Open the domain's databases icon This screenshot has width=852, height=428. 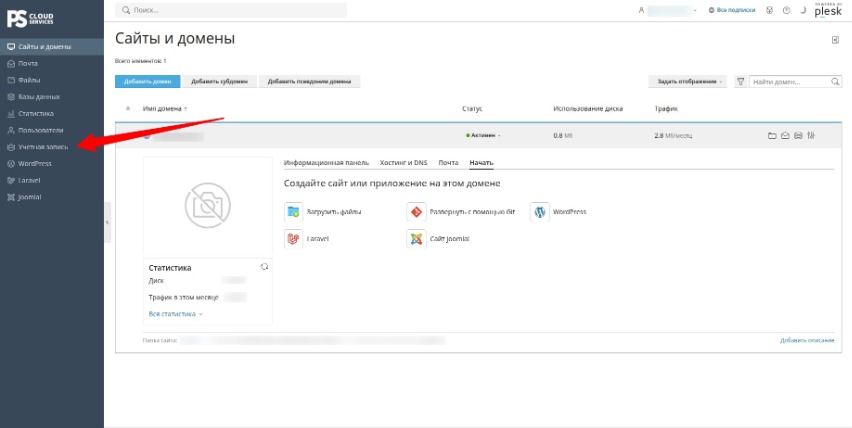tap(798, 136)
